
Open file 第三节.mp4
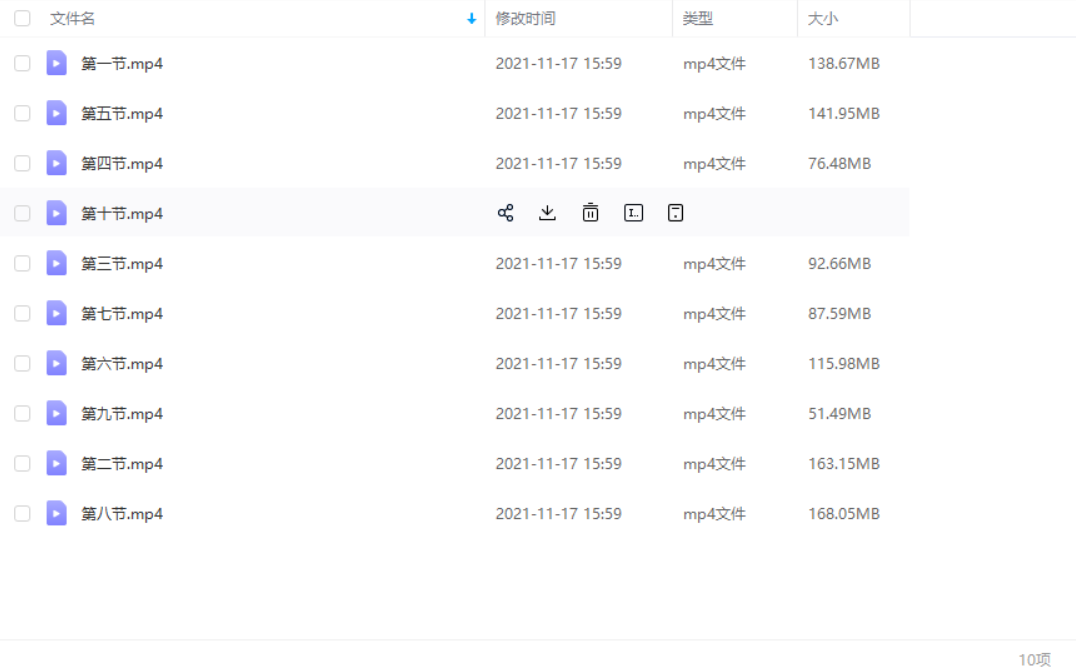tap(122, 264)
